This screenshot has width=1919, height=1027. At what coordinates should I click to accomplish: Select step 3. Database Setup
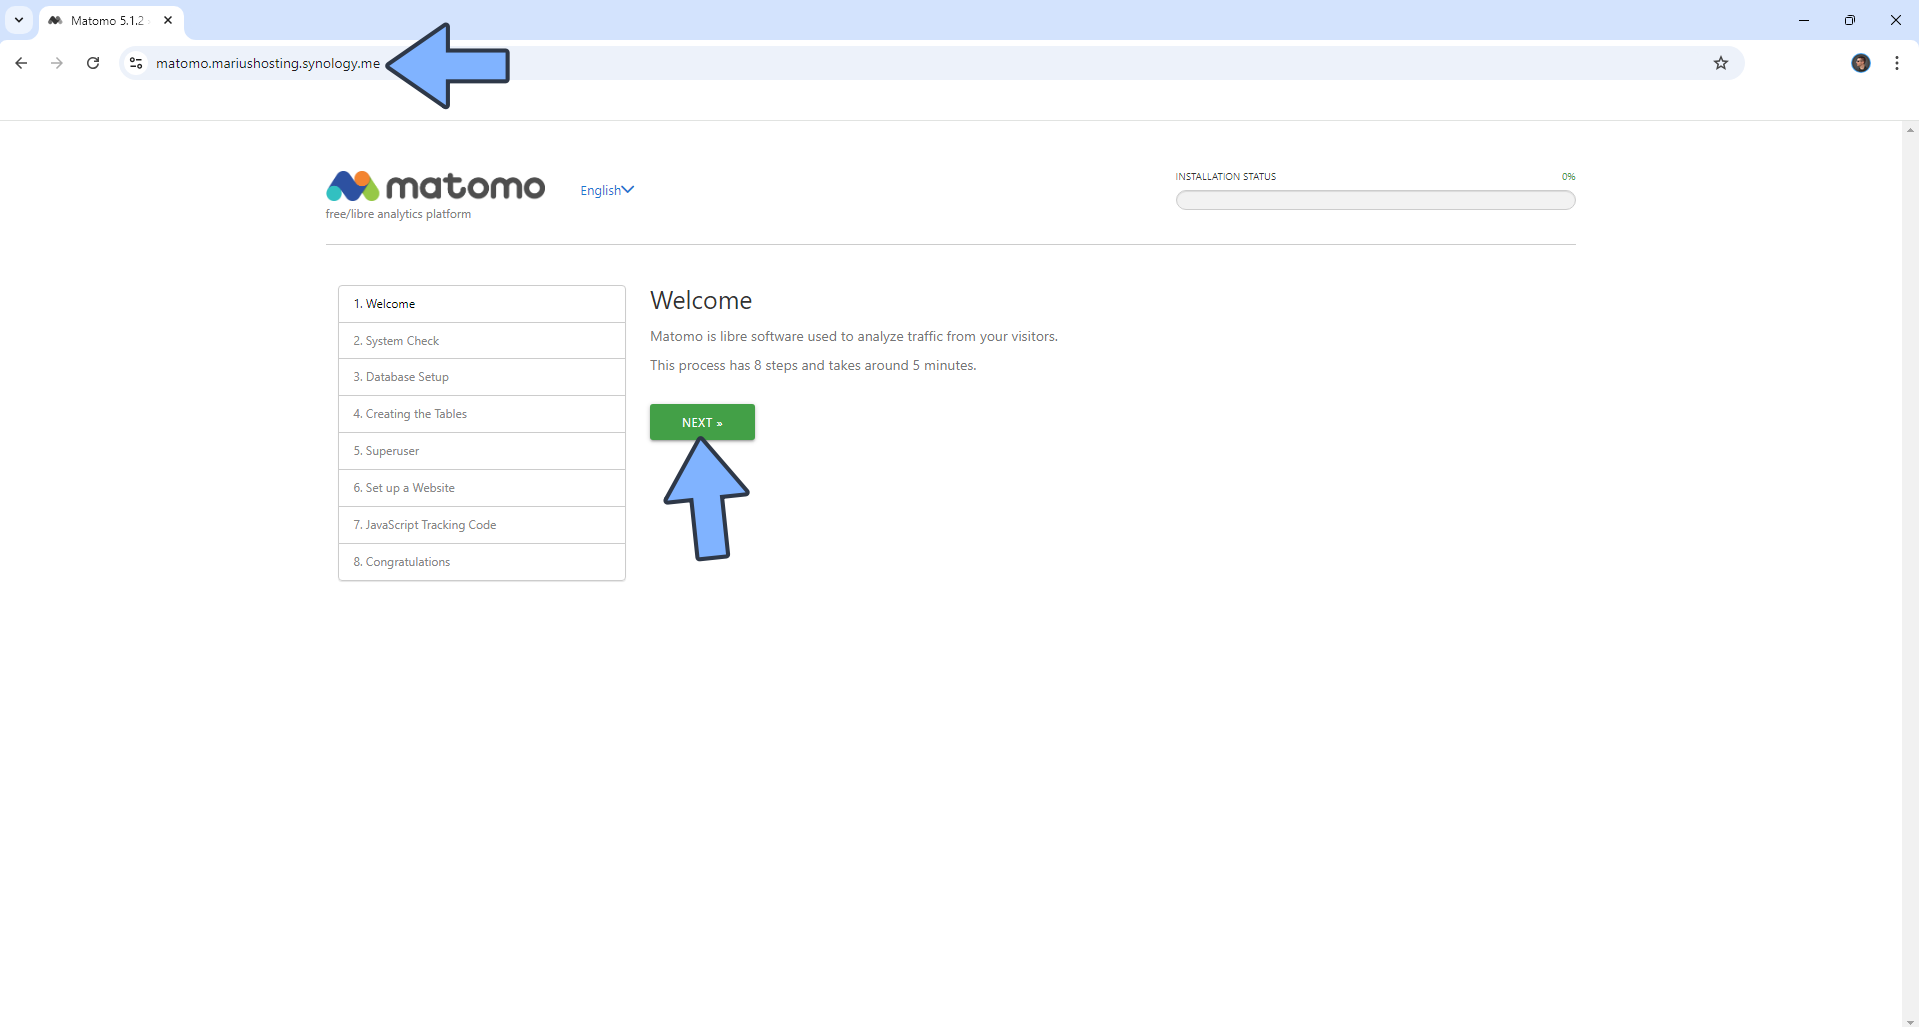pyautogui.click(x=482, y=377)
